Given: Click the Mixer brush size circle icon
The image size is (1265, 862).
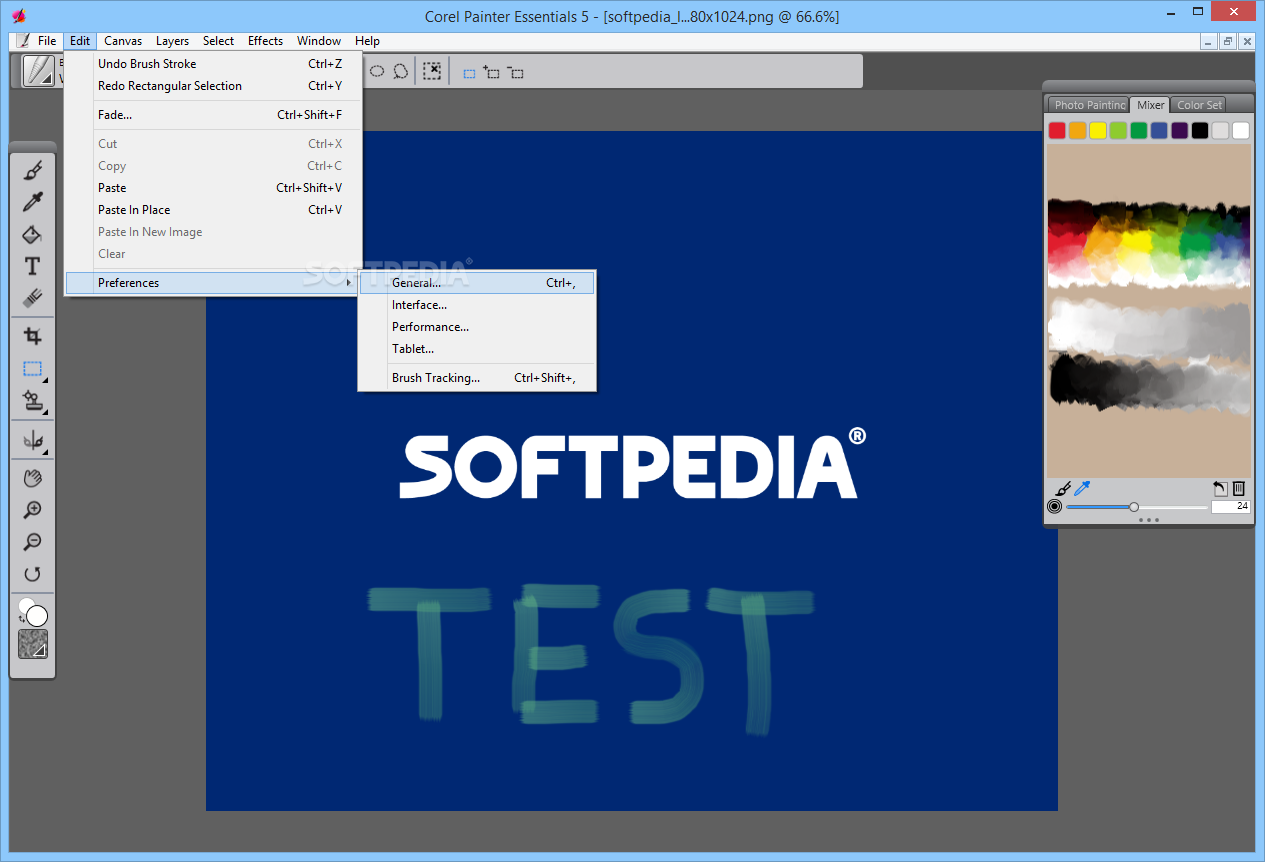Looking at the screenshot, I should pyautogui.click(x=1054, y=507).
